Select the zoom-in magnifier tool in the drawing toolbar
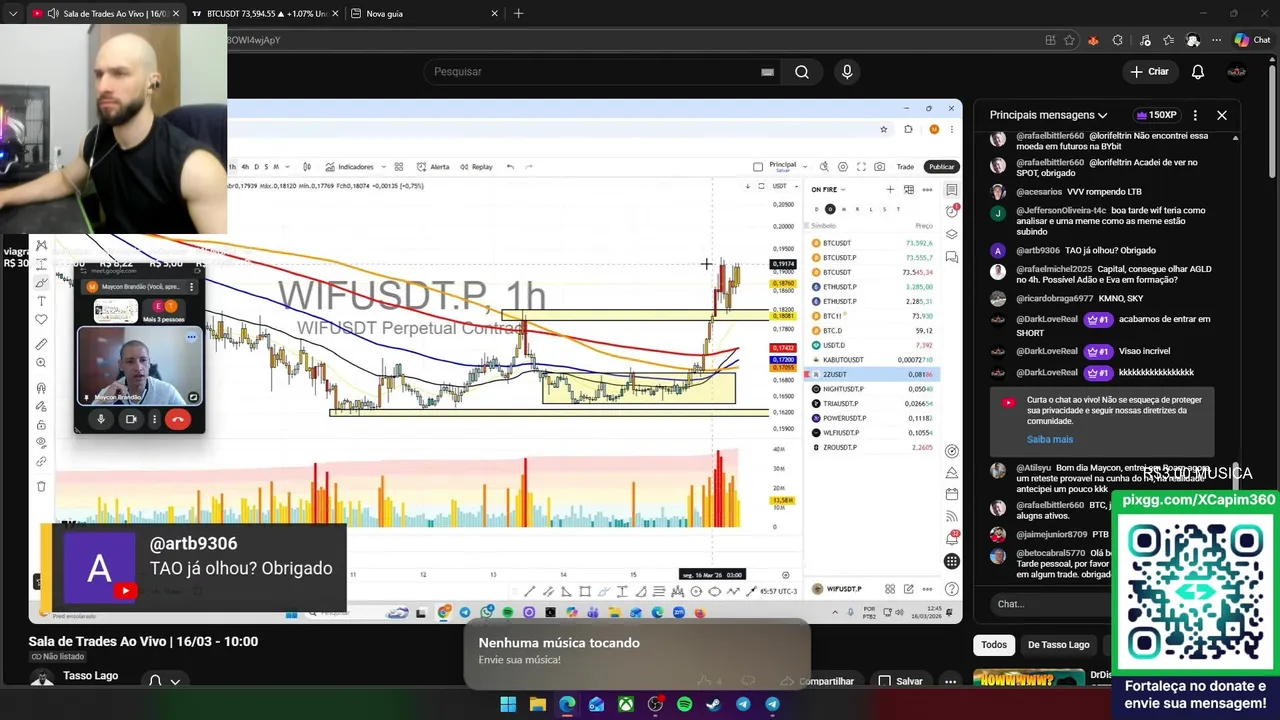The image size is (1280, 720). pos(41,363)
